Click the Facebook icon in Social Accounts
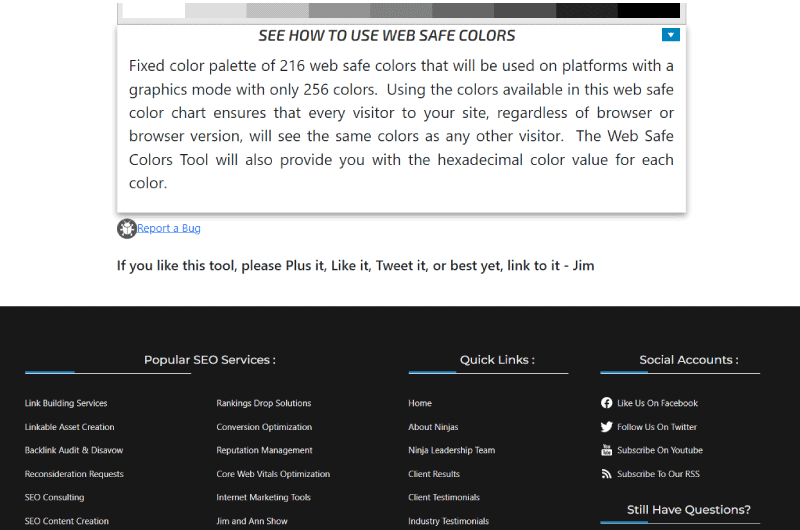Screen dimensions: 800x530 click(x=606, y=403)
